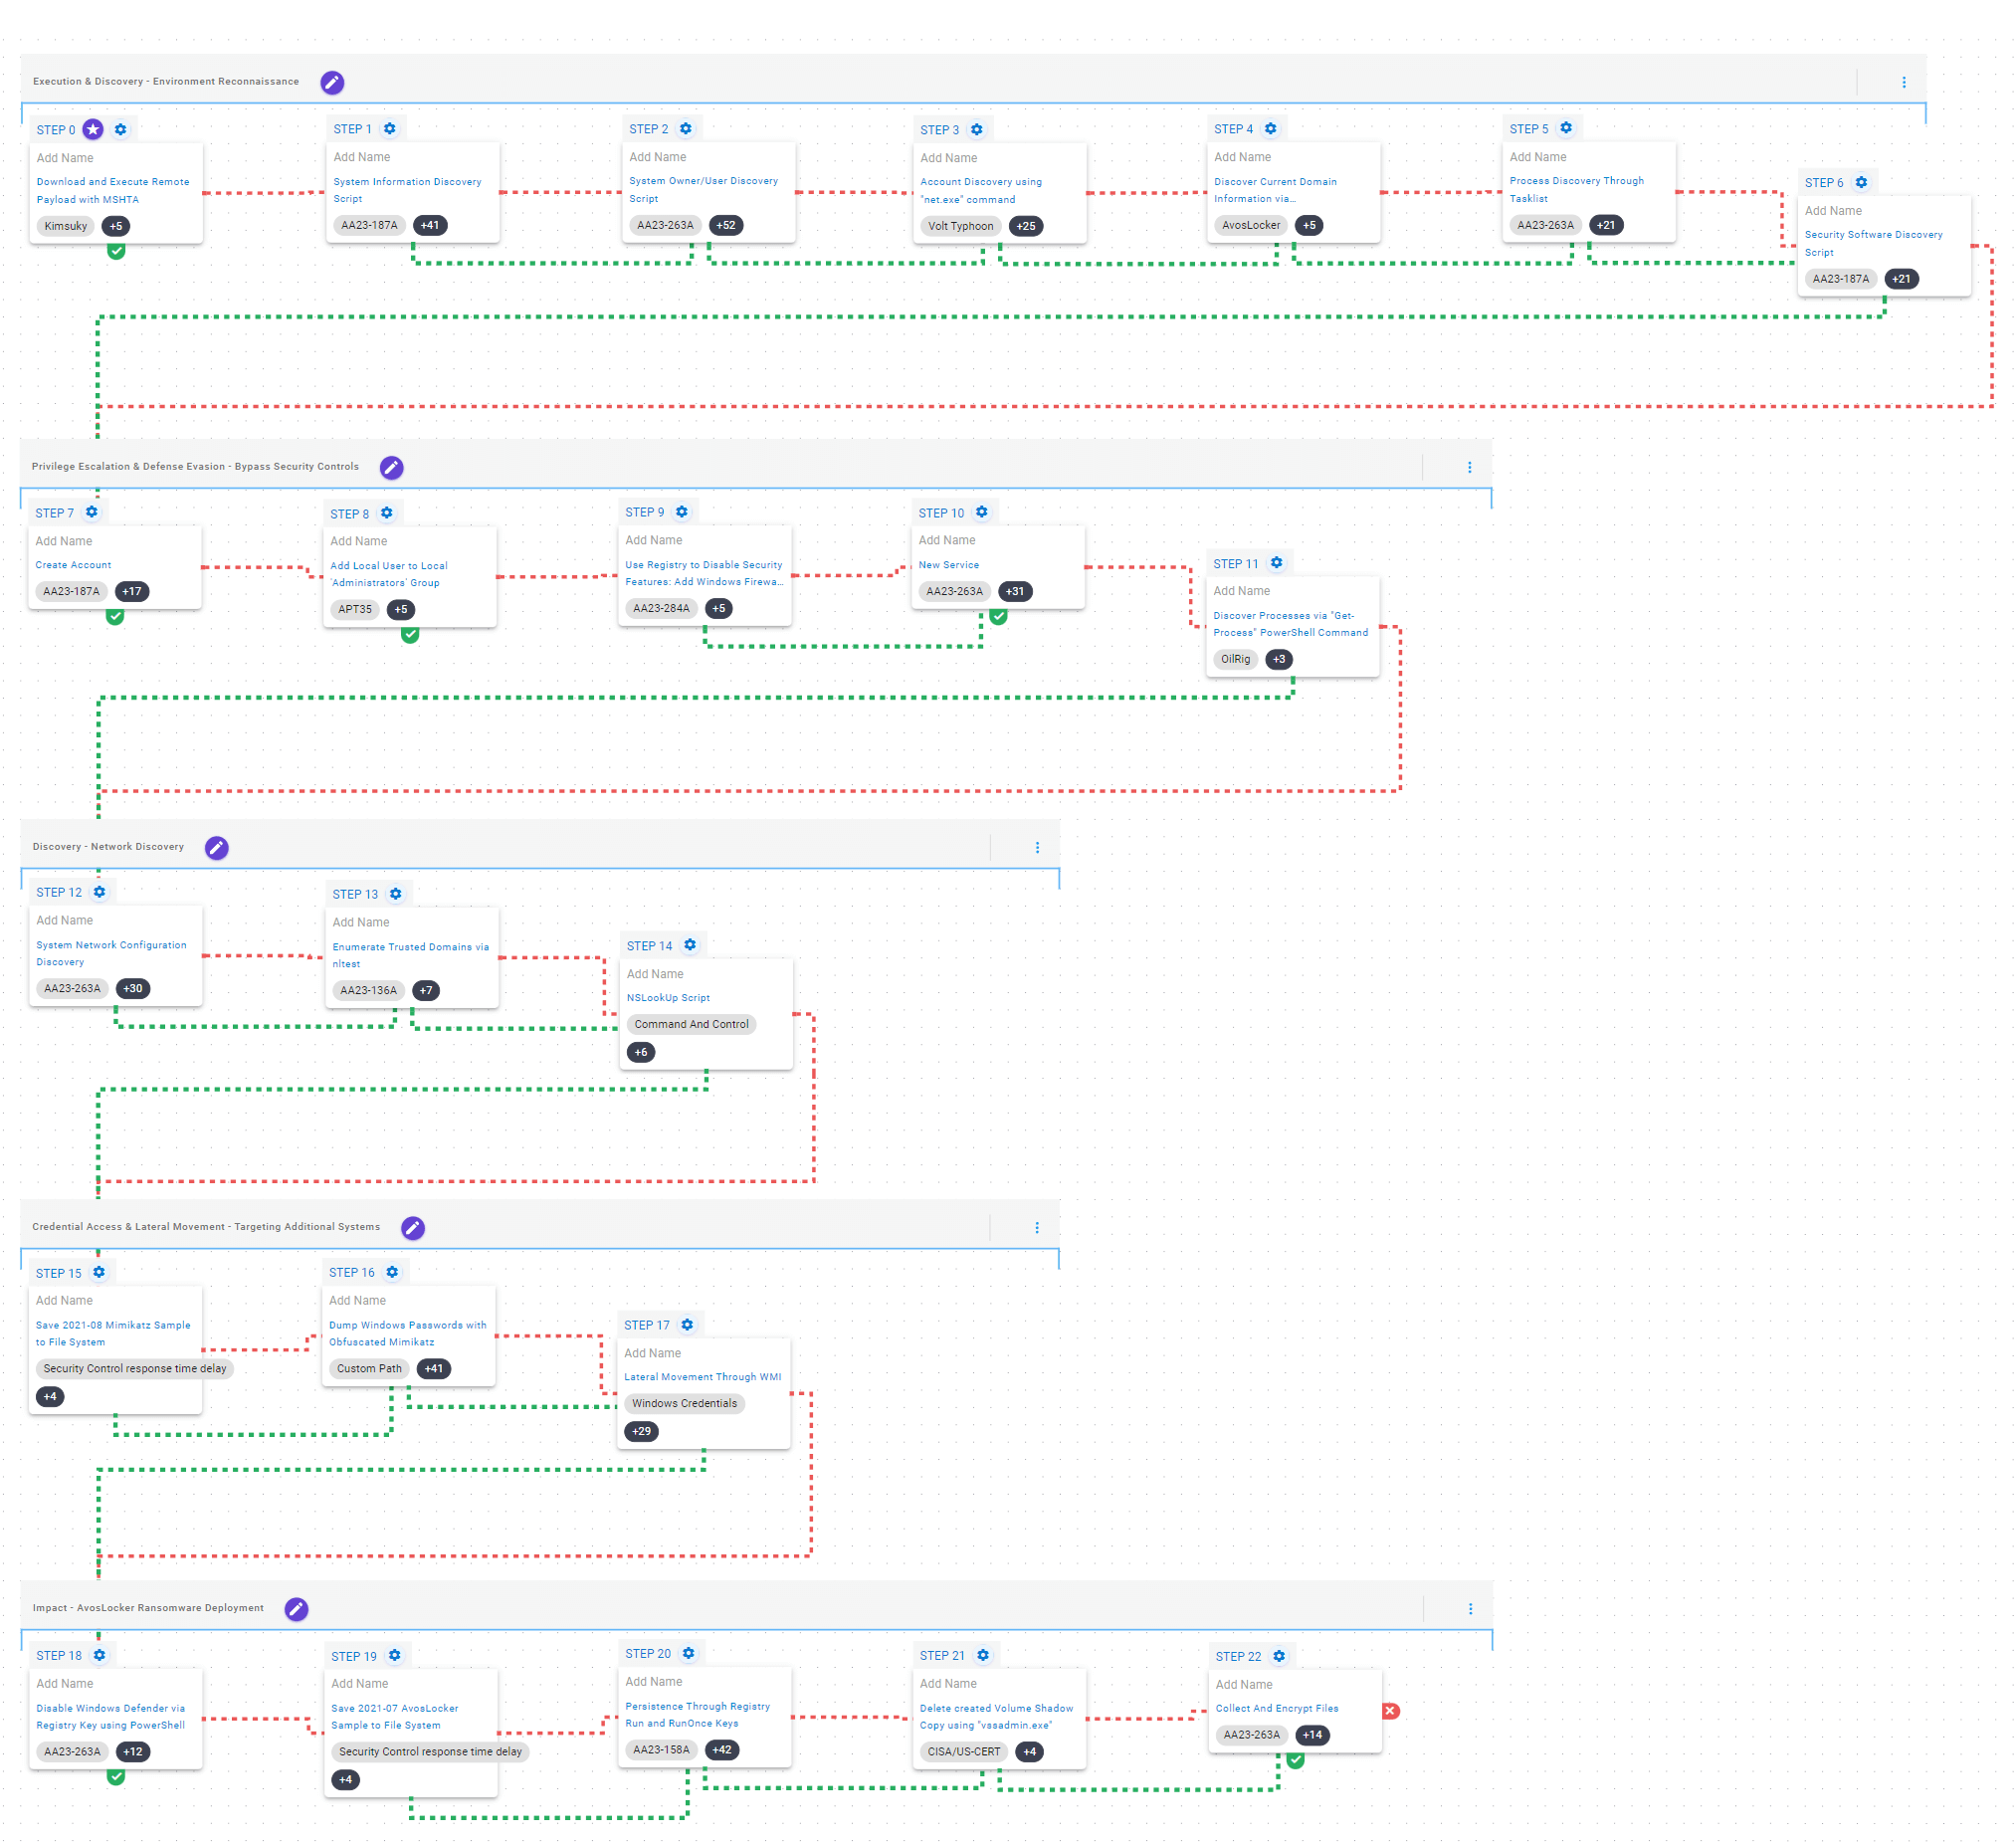Screen dimensions: 2016x1843
Task: Click the Volt Typhoon tag on STEP 3
Action: [x=960, y=226]
